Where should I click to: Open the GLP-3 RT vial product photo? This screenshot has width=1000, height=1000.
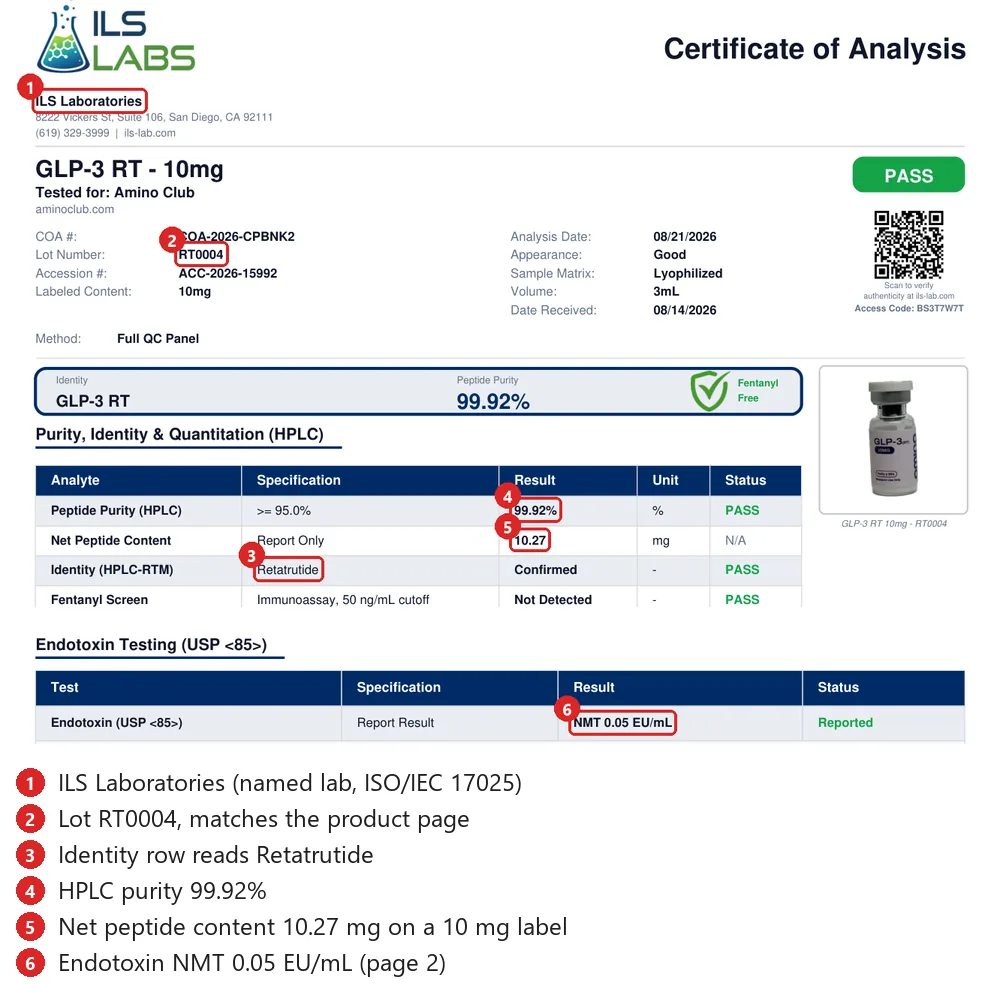click(x=893, y=439)
